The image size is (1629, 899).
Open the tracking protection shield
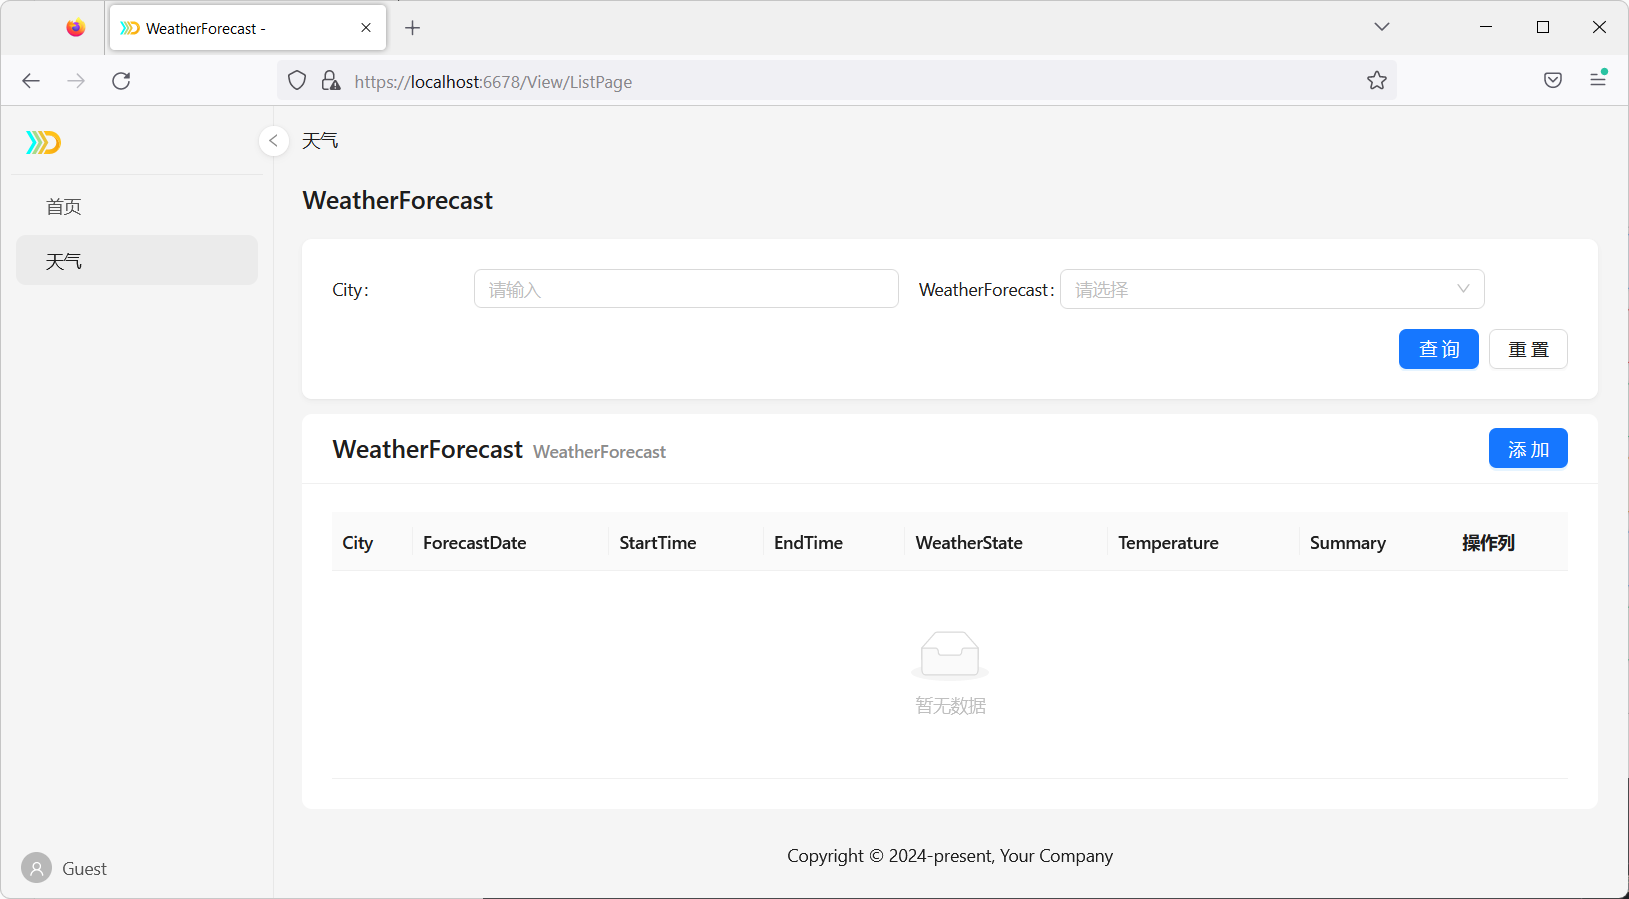click(297, 81)
